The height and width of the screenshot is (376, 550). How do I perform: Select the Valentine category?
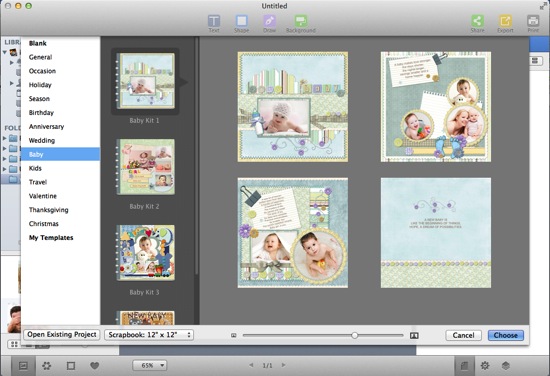(42, 196)
